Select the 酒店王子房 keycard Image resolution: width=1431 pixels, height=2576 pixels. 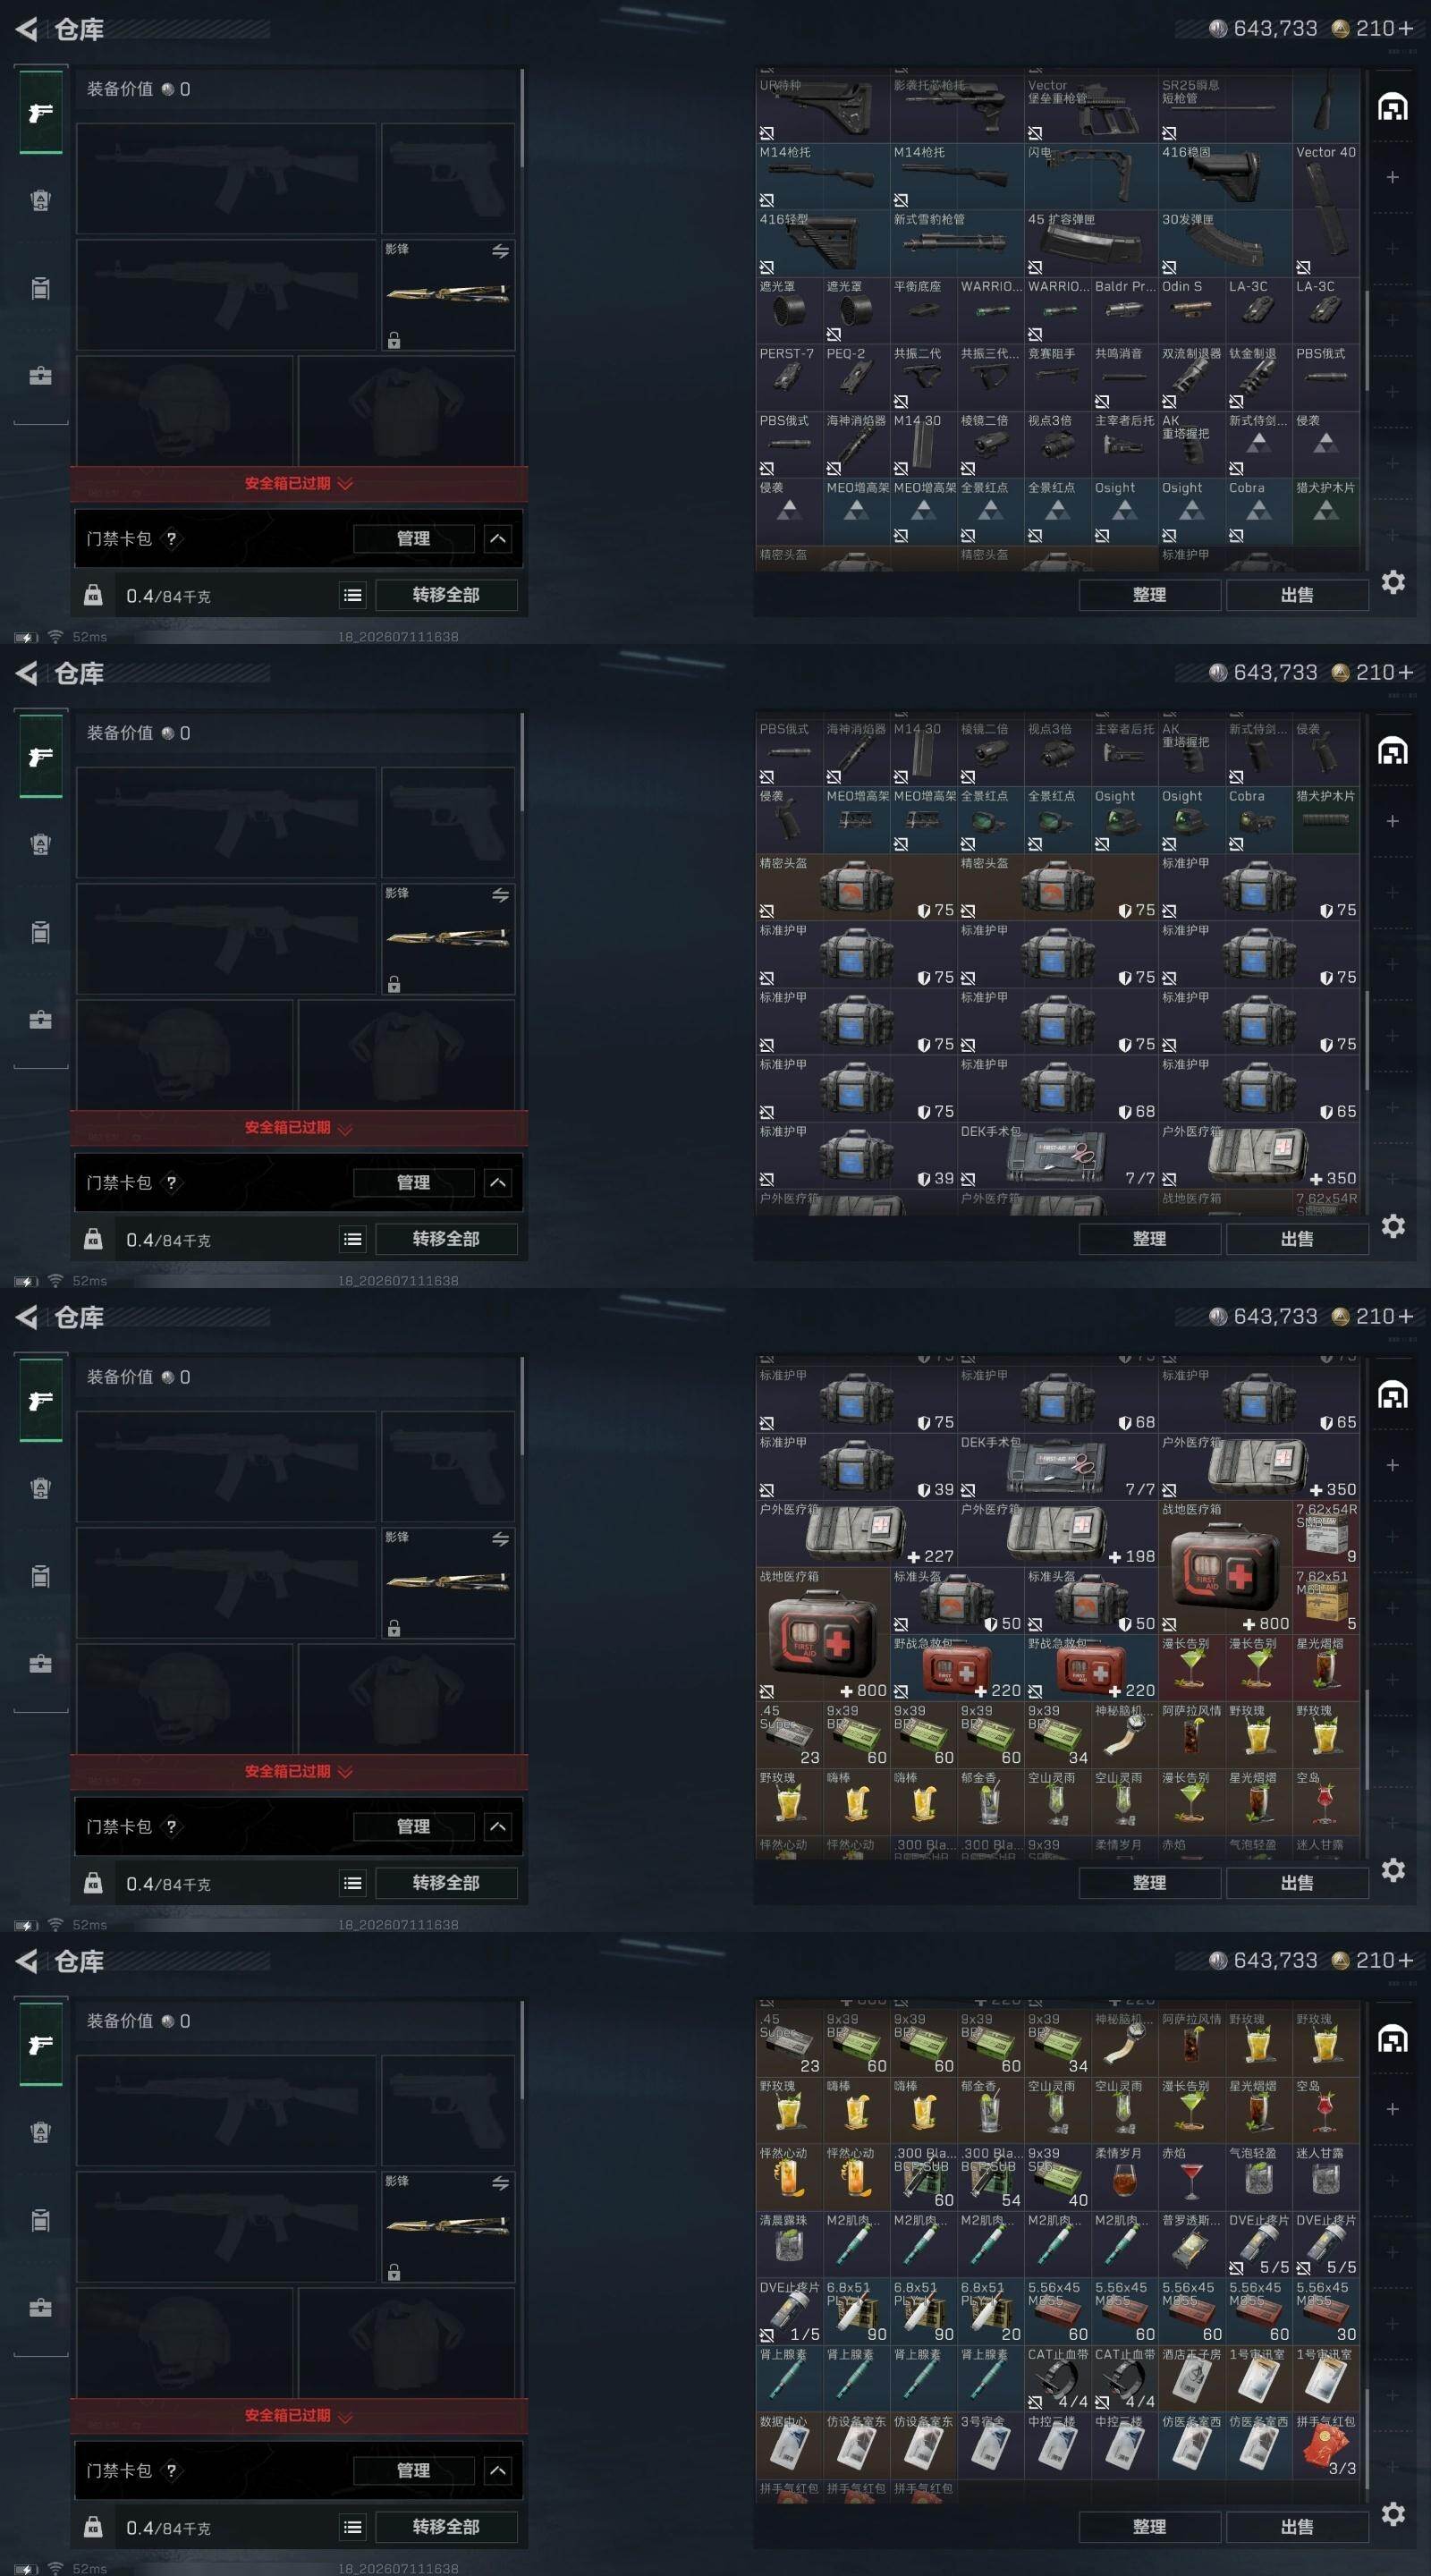(x=1192, y=2378)
